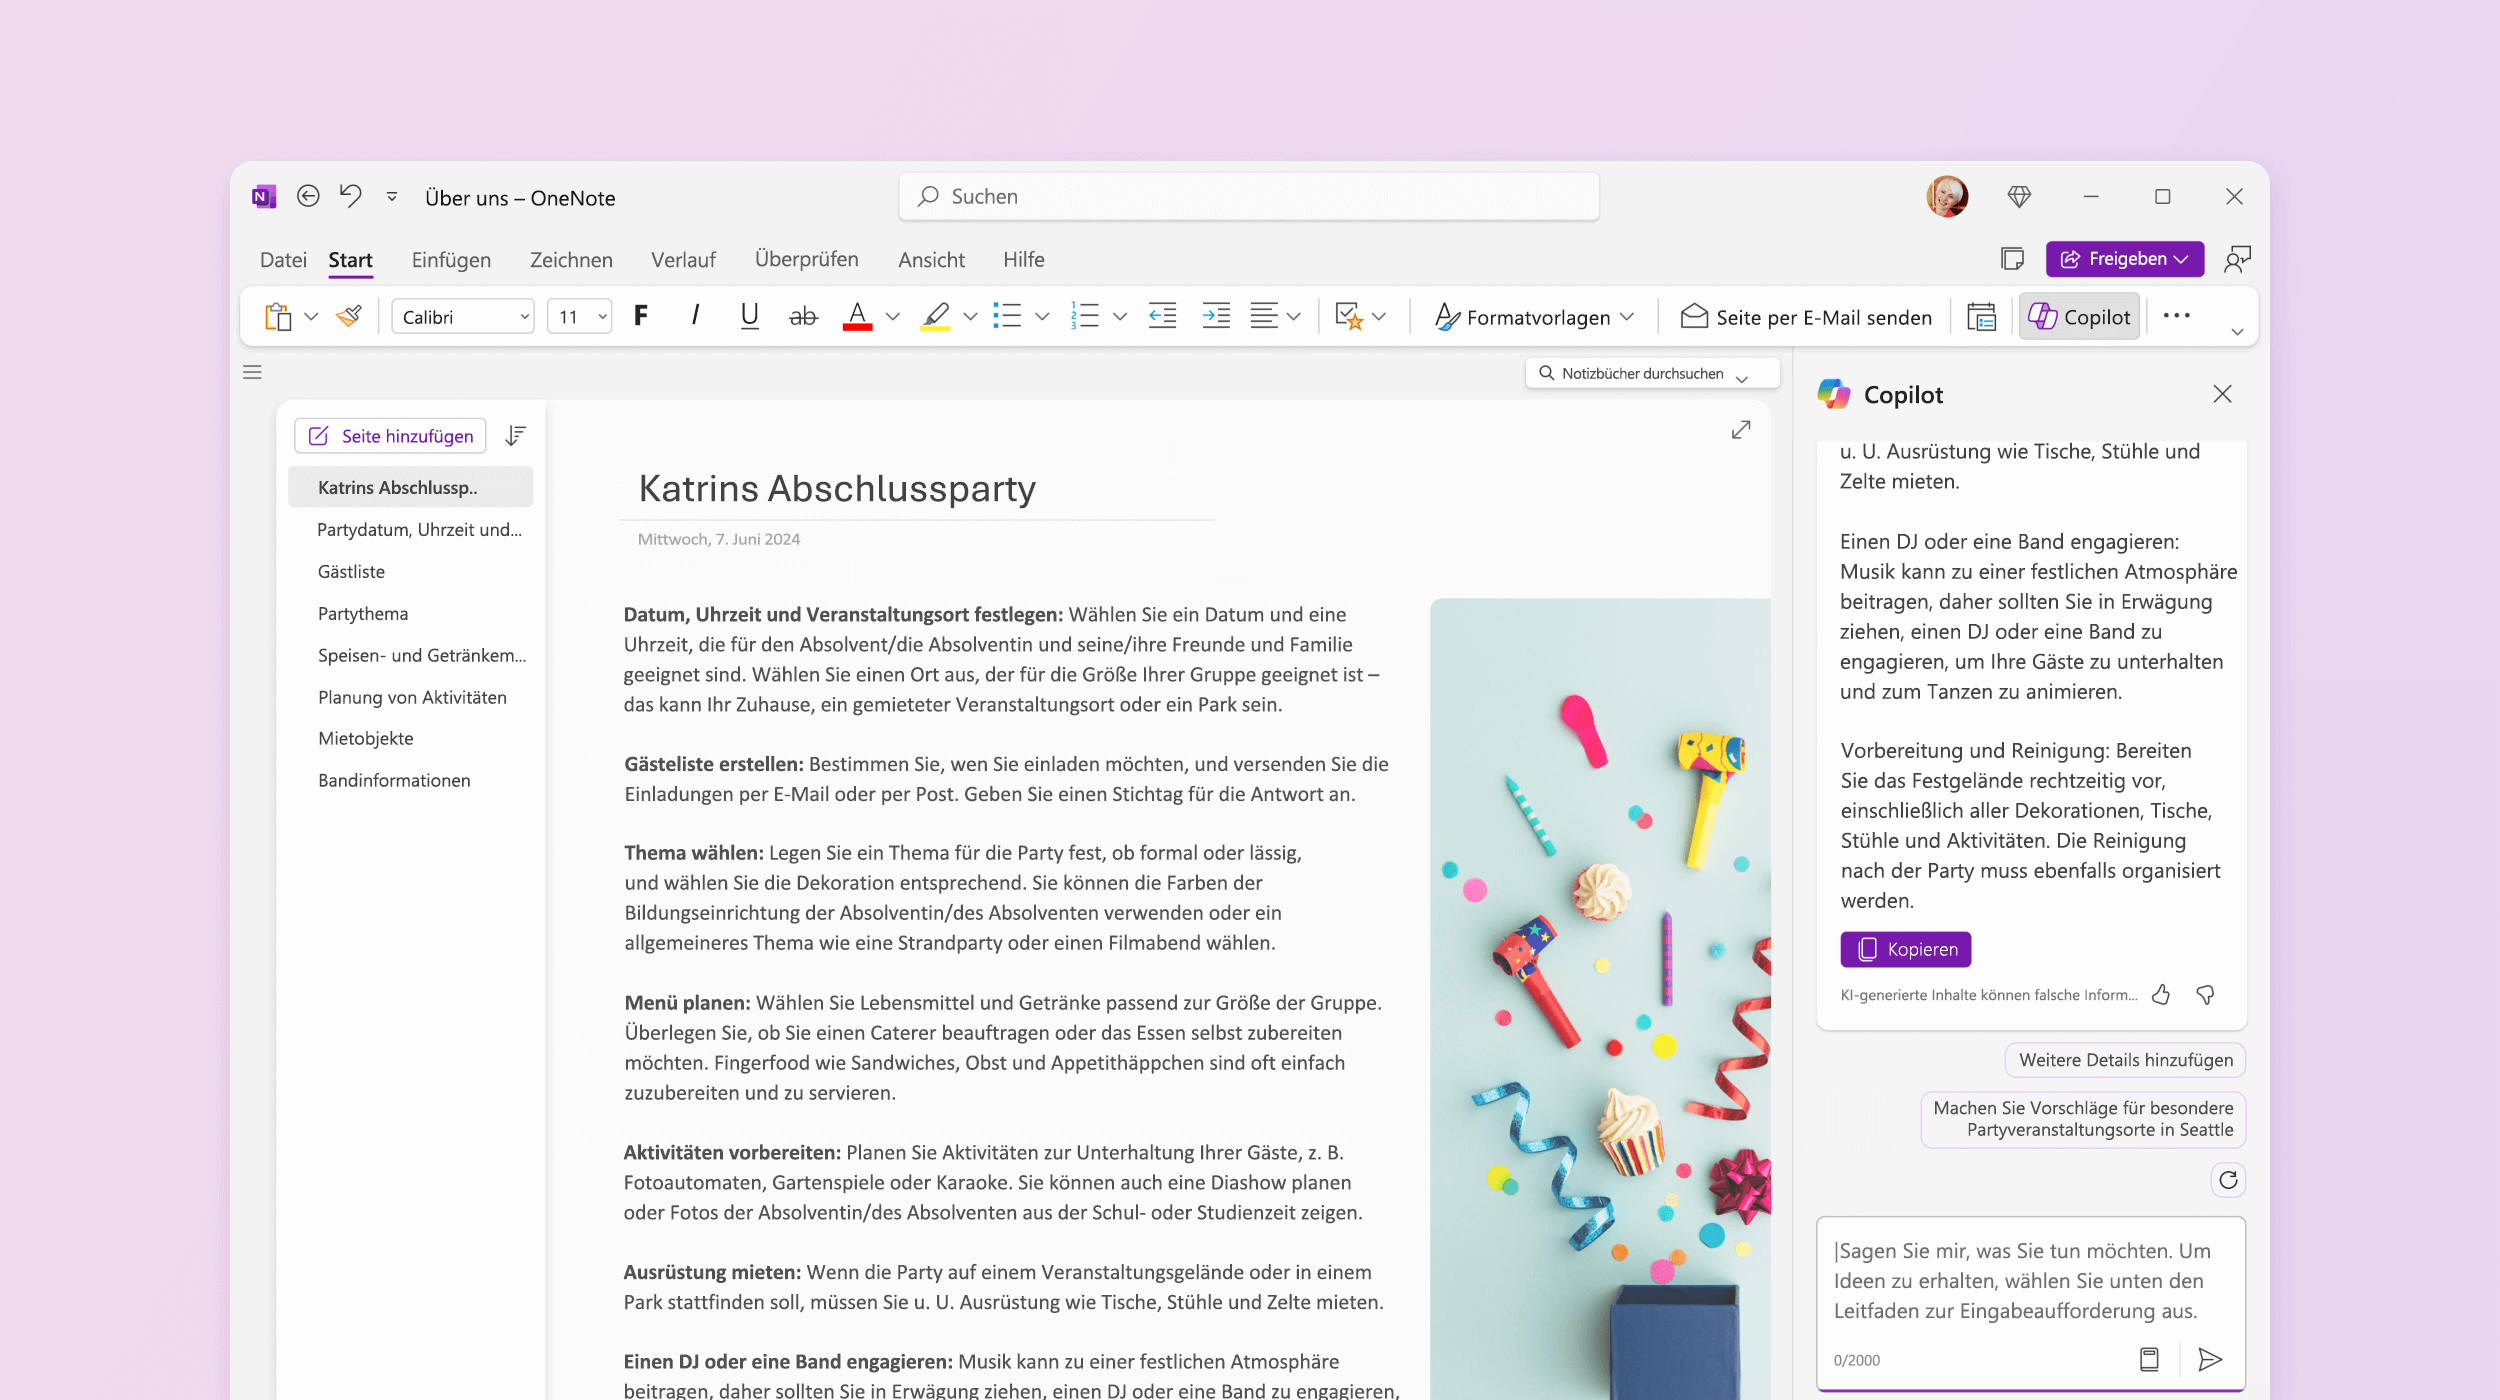The image size is (2500, 1400).
Task: Open the Hilfe tab
Action: pos(1024,260)
